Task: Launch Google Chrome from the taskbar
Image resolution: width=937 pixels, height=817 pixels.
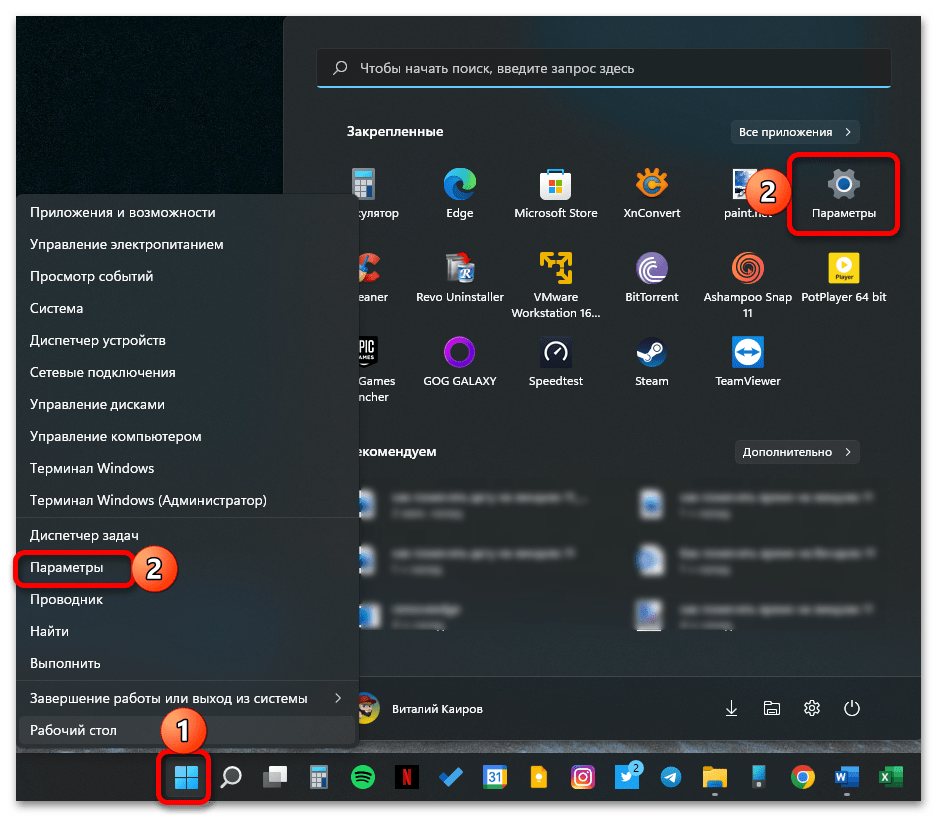Action: 803,777
